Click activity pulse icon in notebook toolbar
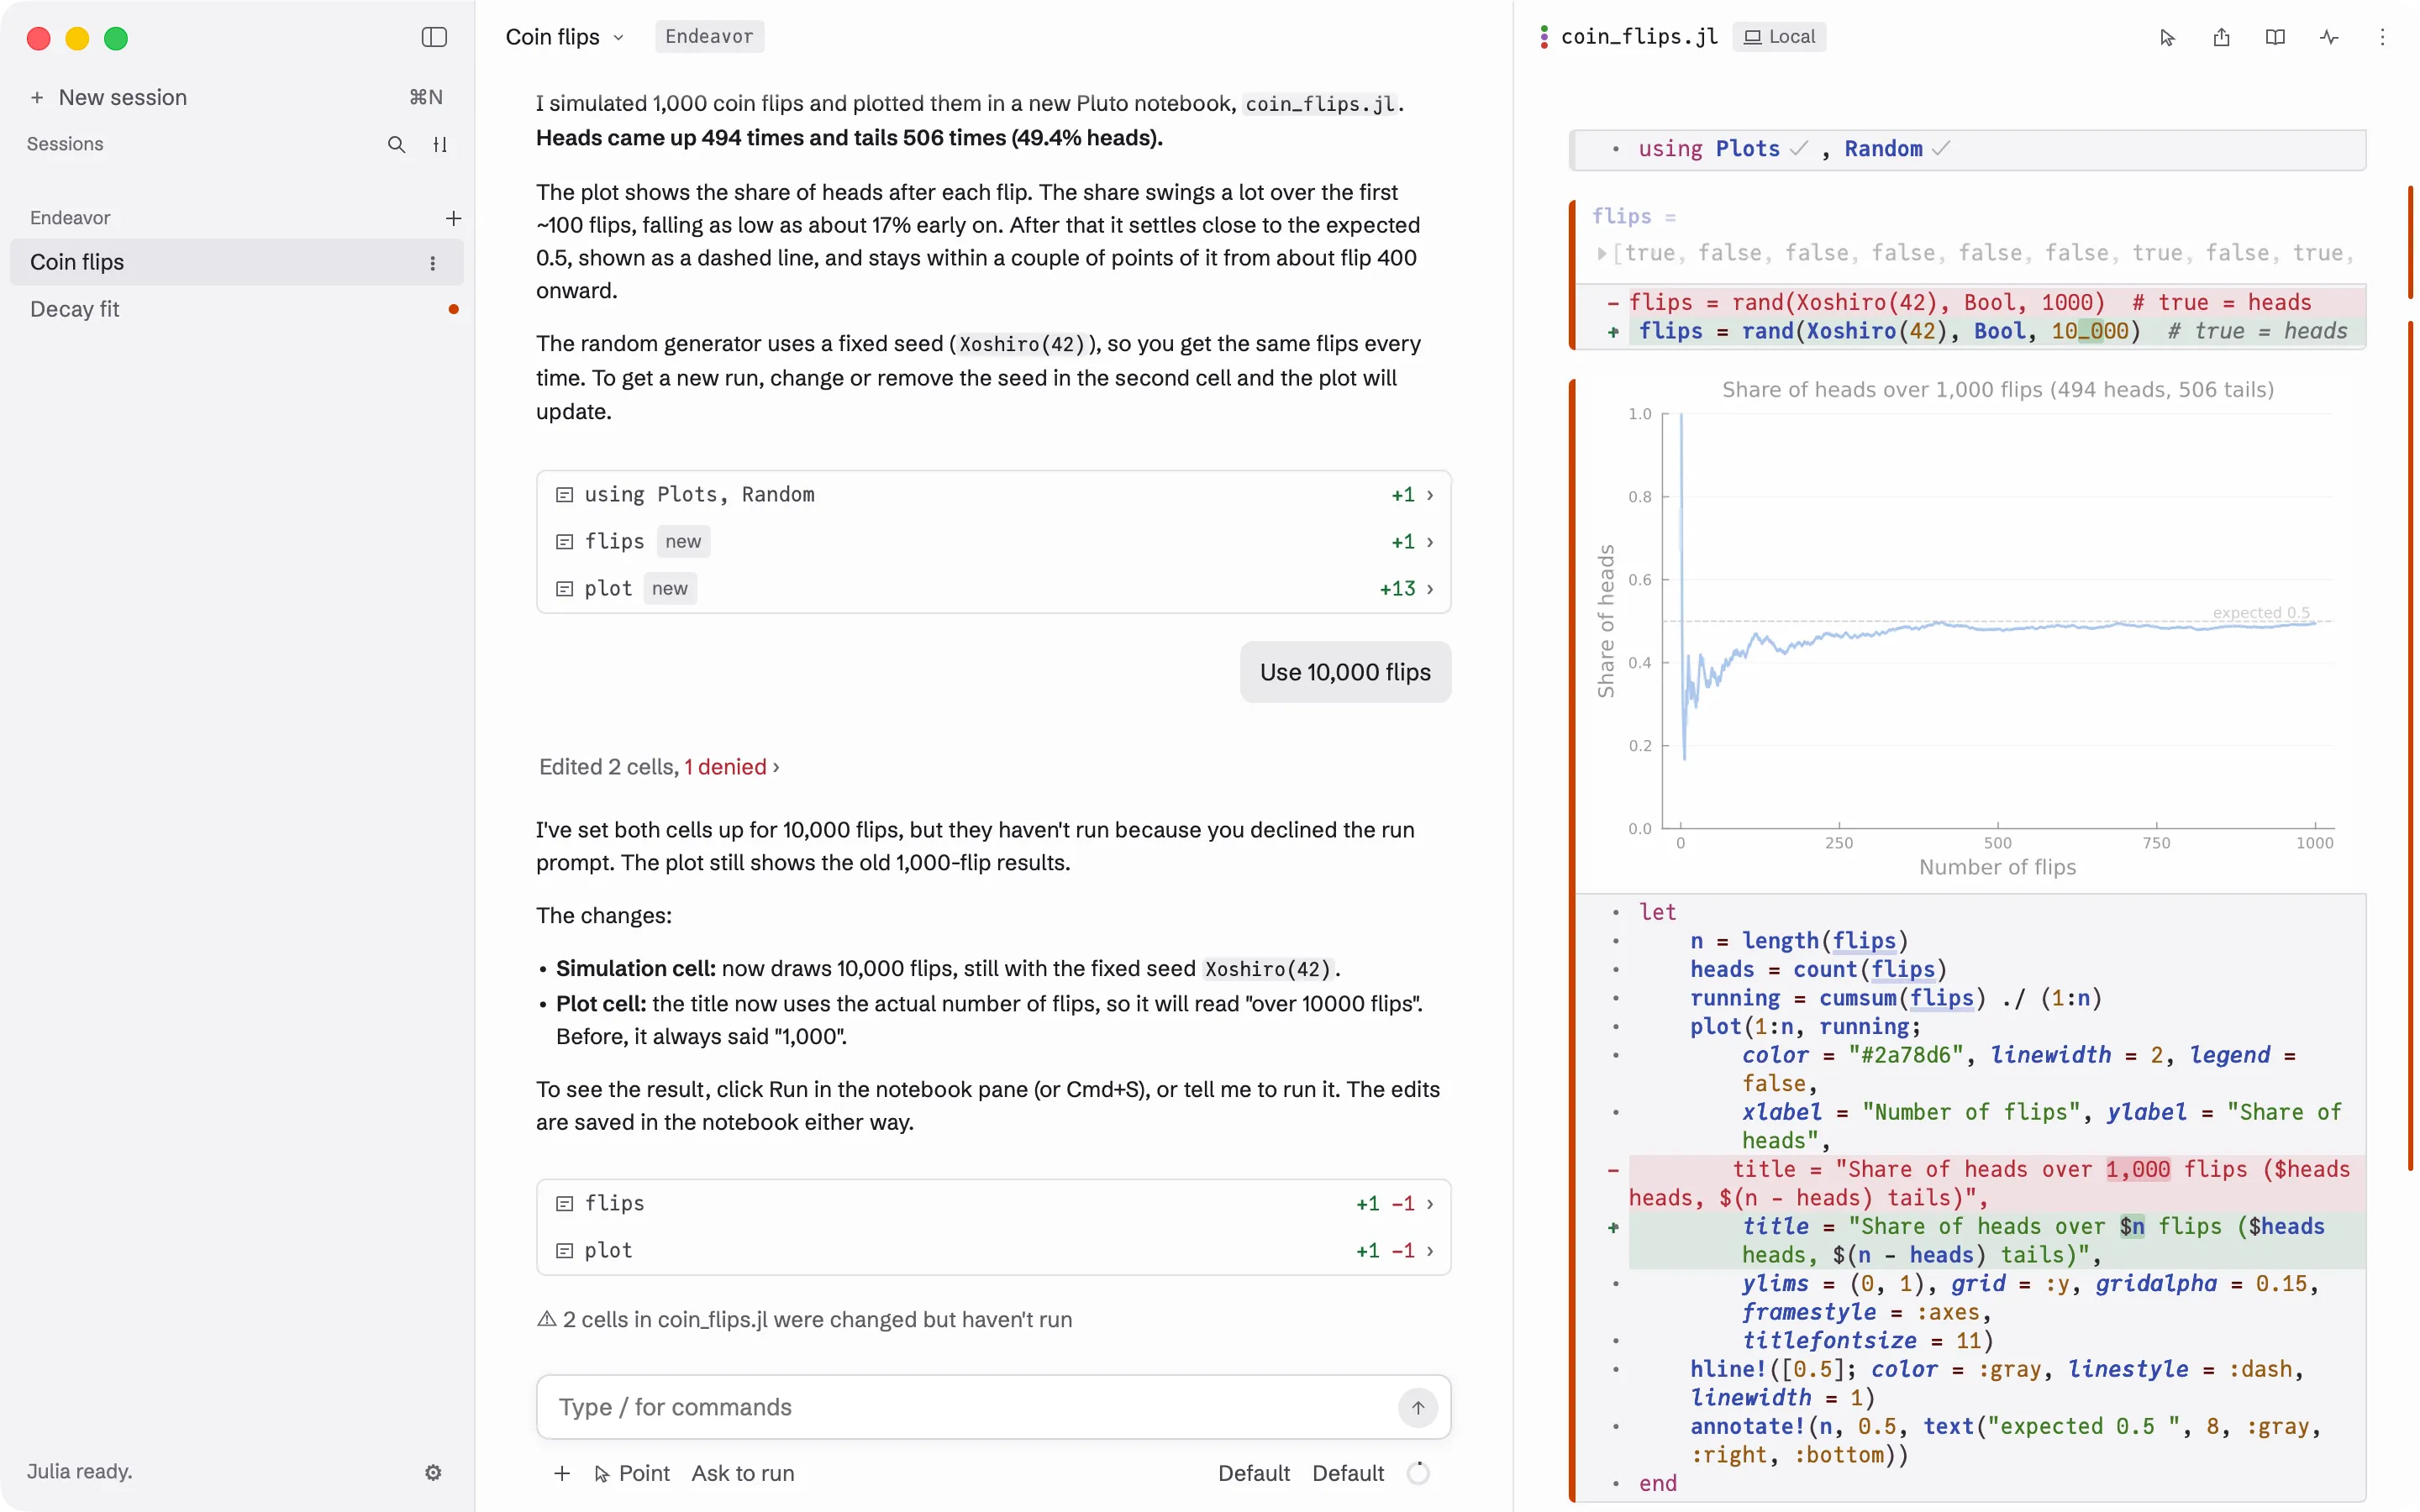The height and width of the screenshot is (1512, 2420). [2329, 37]
